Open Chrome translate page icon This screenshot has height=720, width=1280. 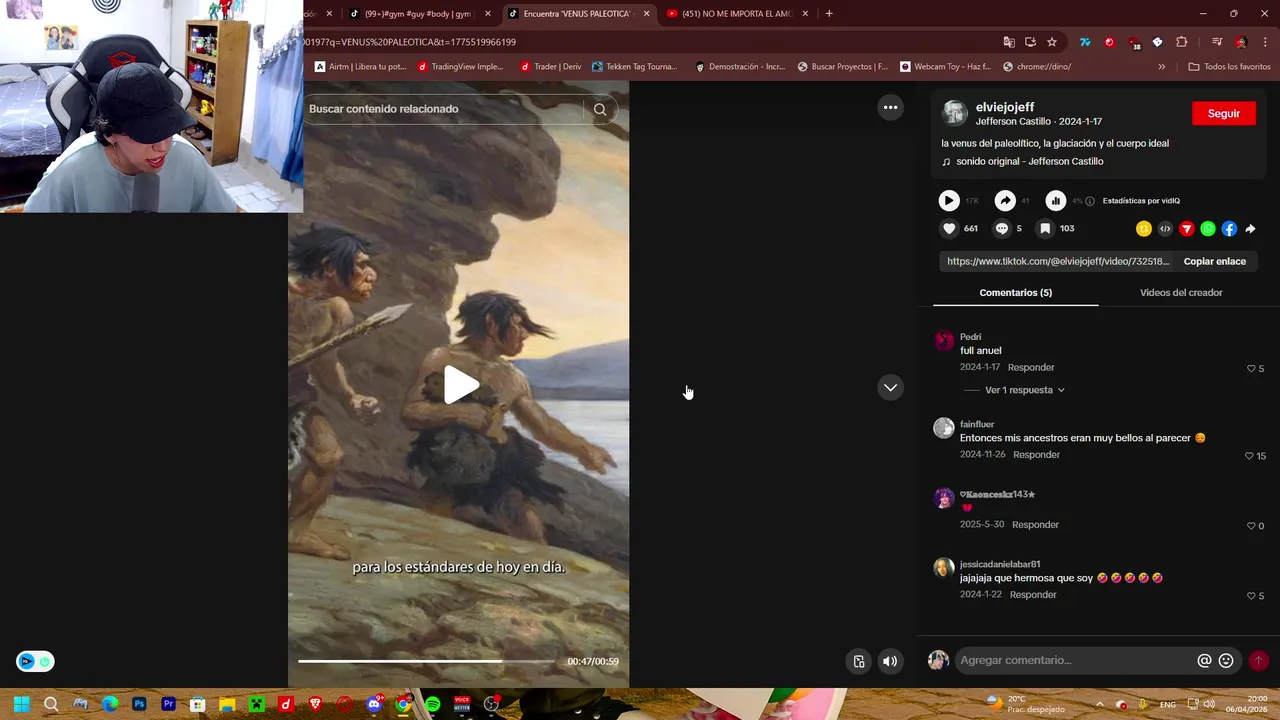coord(1009,42)
